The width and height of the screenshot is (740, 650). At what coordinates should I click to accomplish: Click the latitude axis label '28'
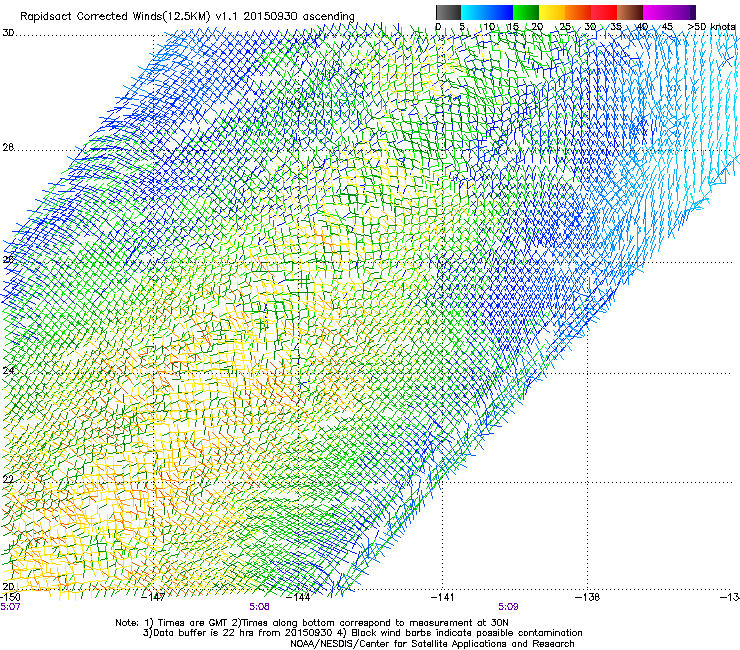click(8, 147)
